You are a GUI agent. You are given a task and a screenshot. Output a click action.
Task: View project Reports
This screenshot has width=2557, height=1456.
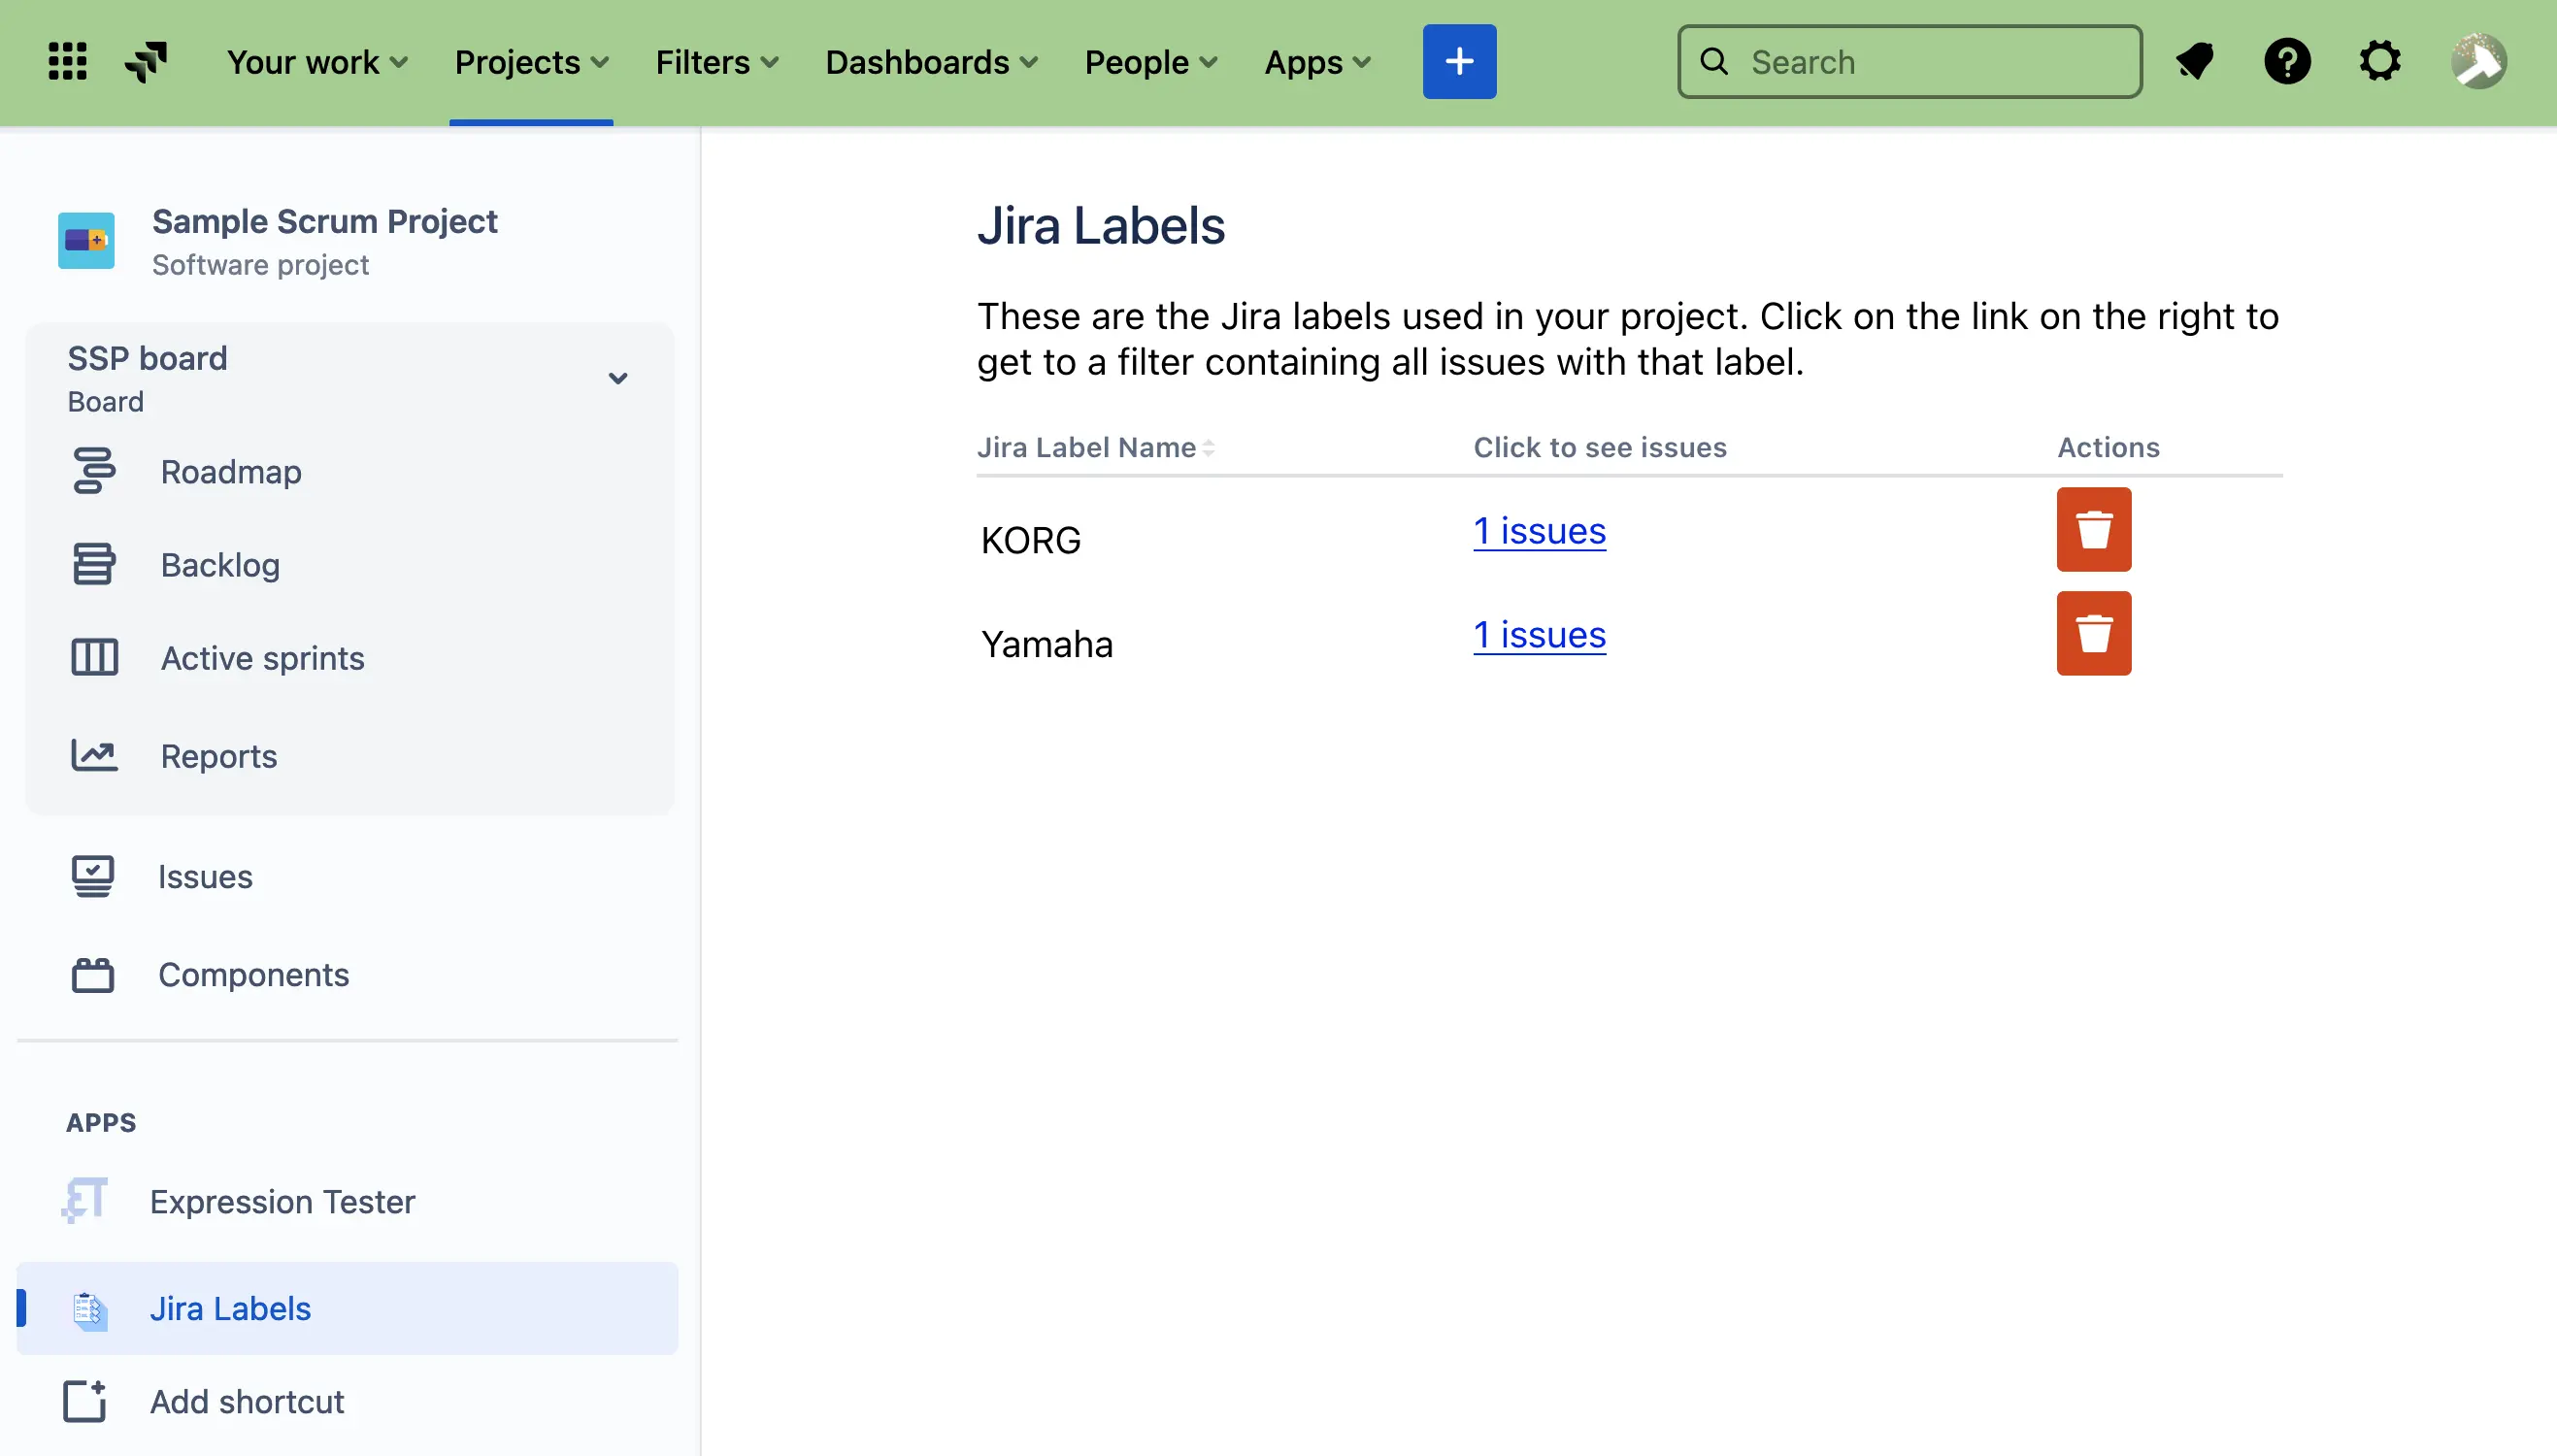pyautogui.click(x=218, y=755)
